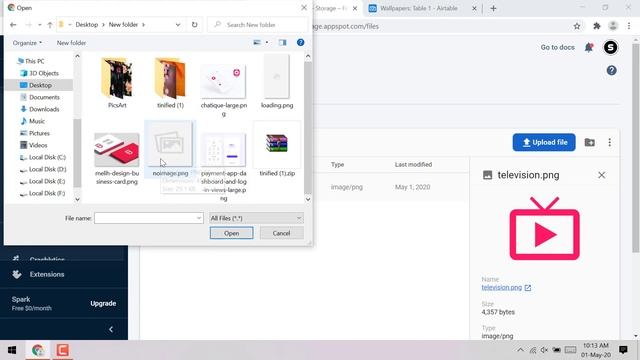Select 3D Objects in navigation tree
640x360 pixels.
40,73
